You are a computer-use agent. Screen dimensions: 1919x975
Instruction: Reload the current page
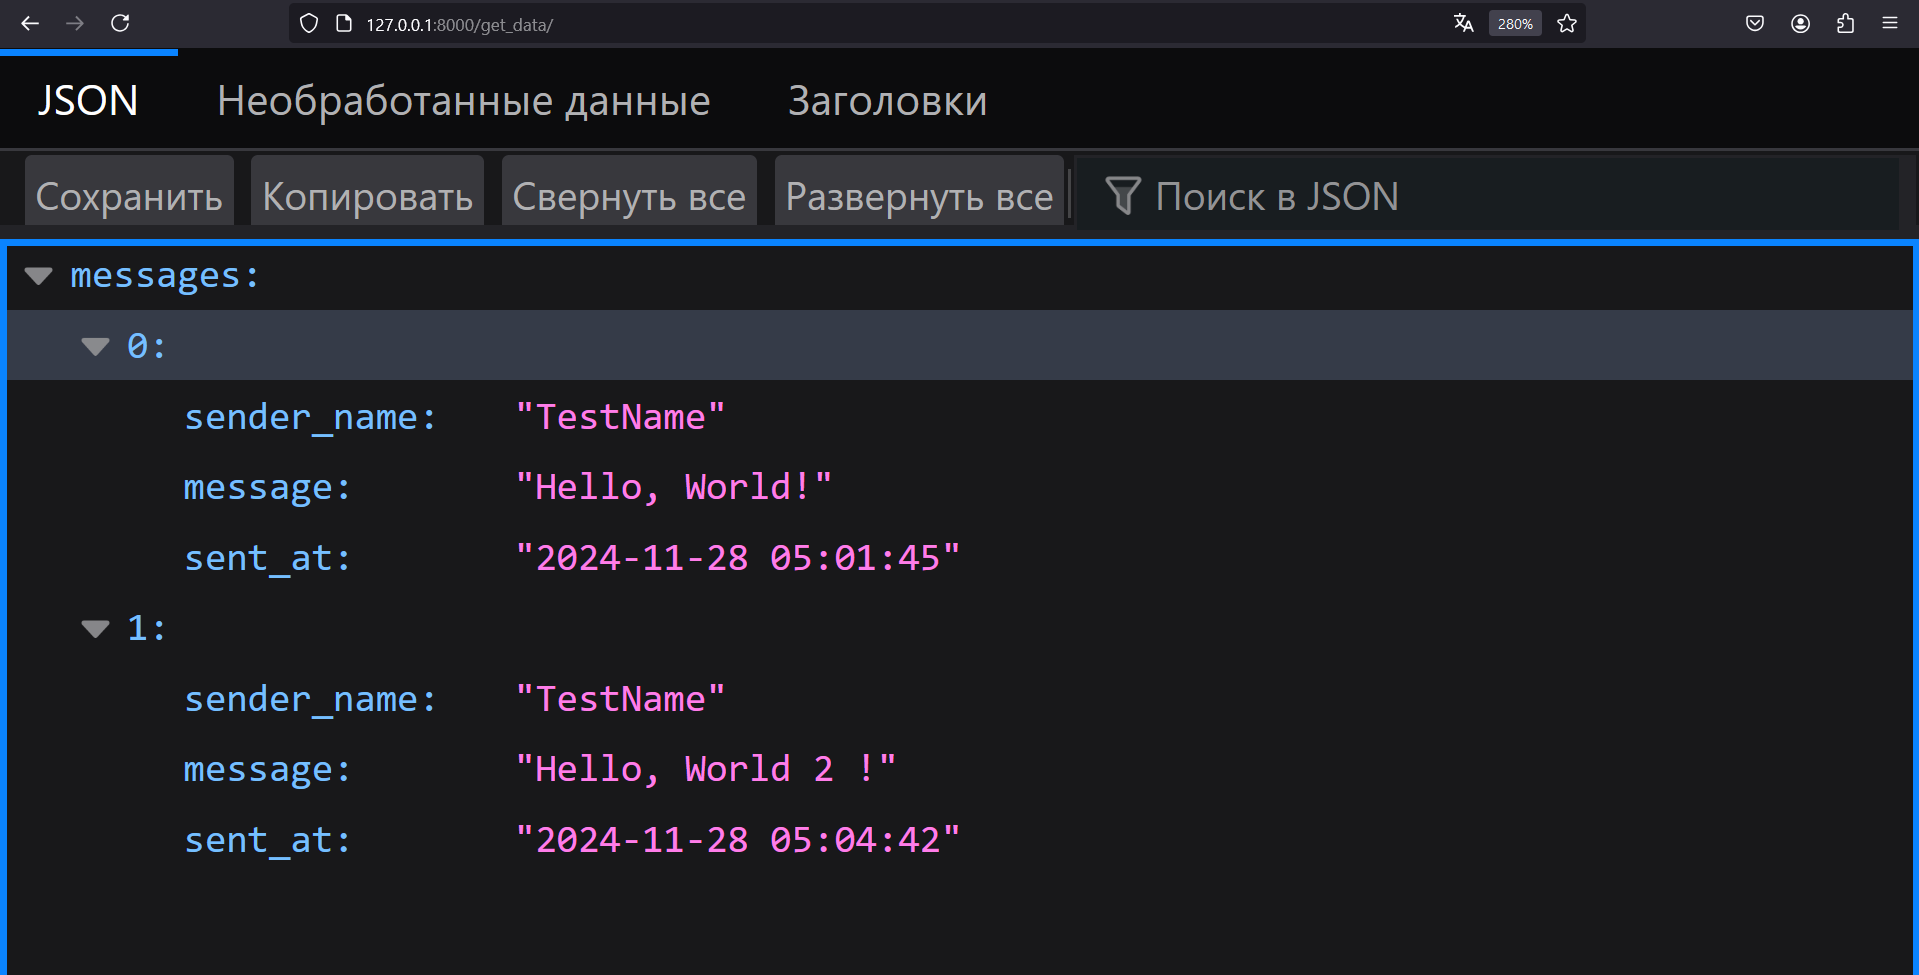[x=120, y=23]
